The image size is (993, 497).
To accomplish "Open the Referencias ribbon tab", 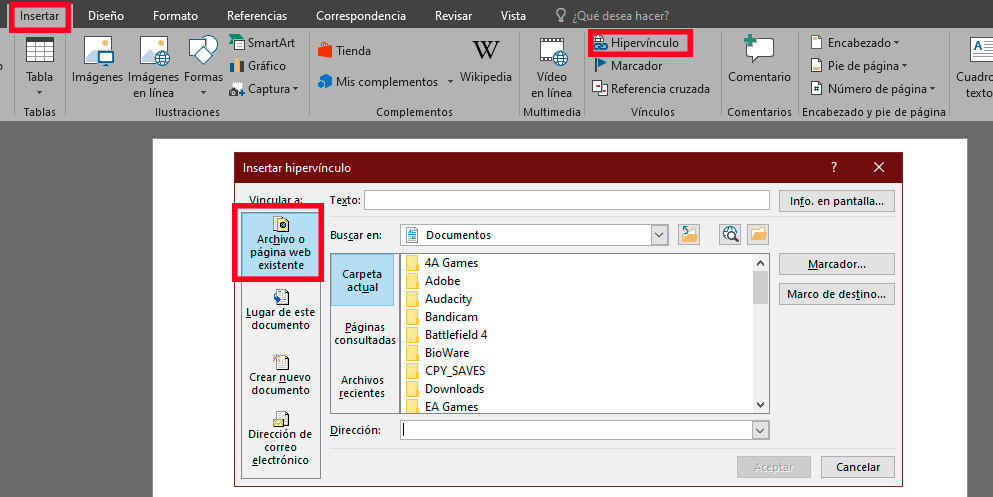I will click(x=257, y=16).
